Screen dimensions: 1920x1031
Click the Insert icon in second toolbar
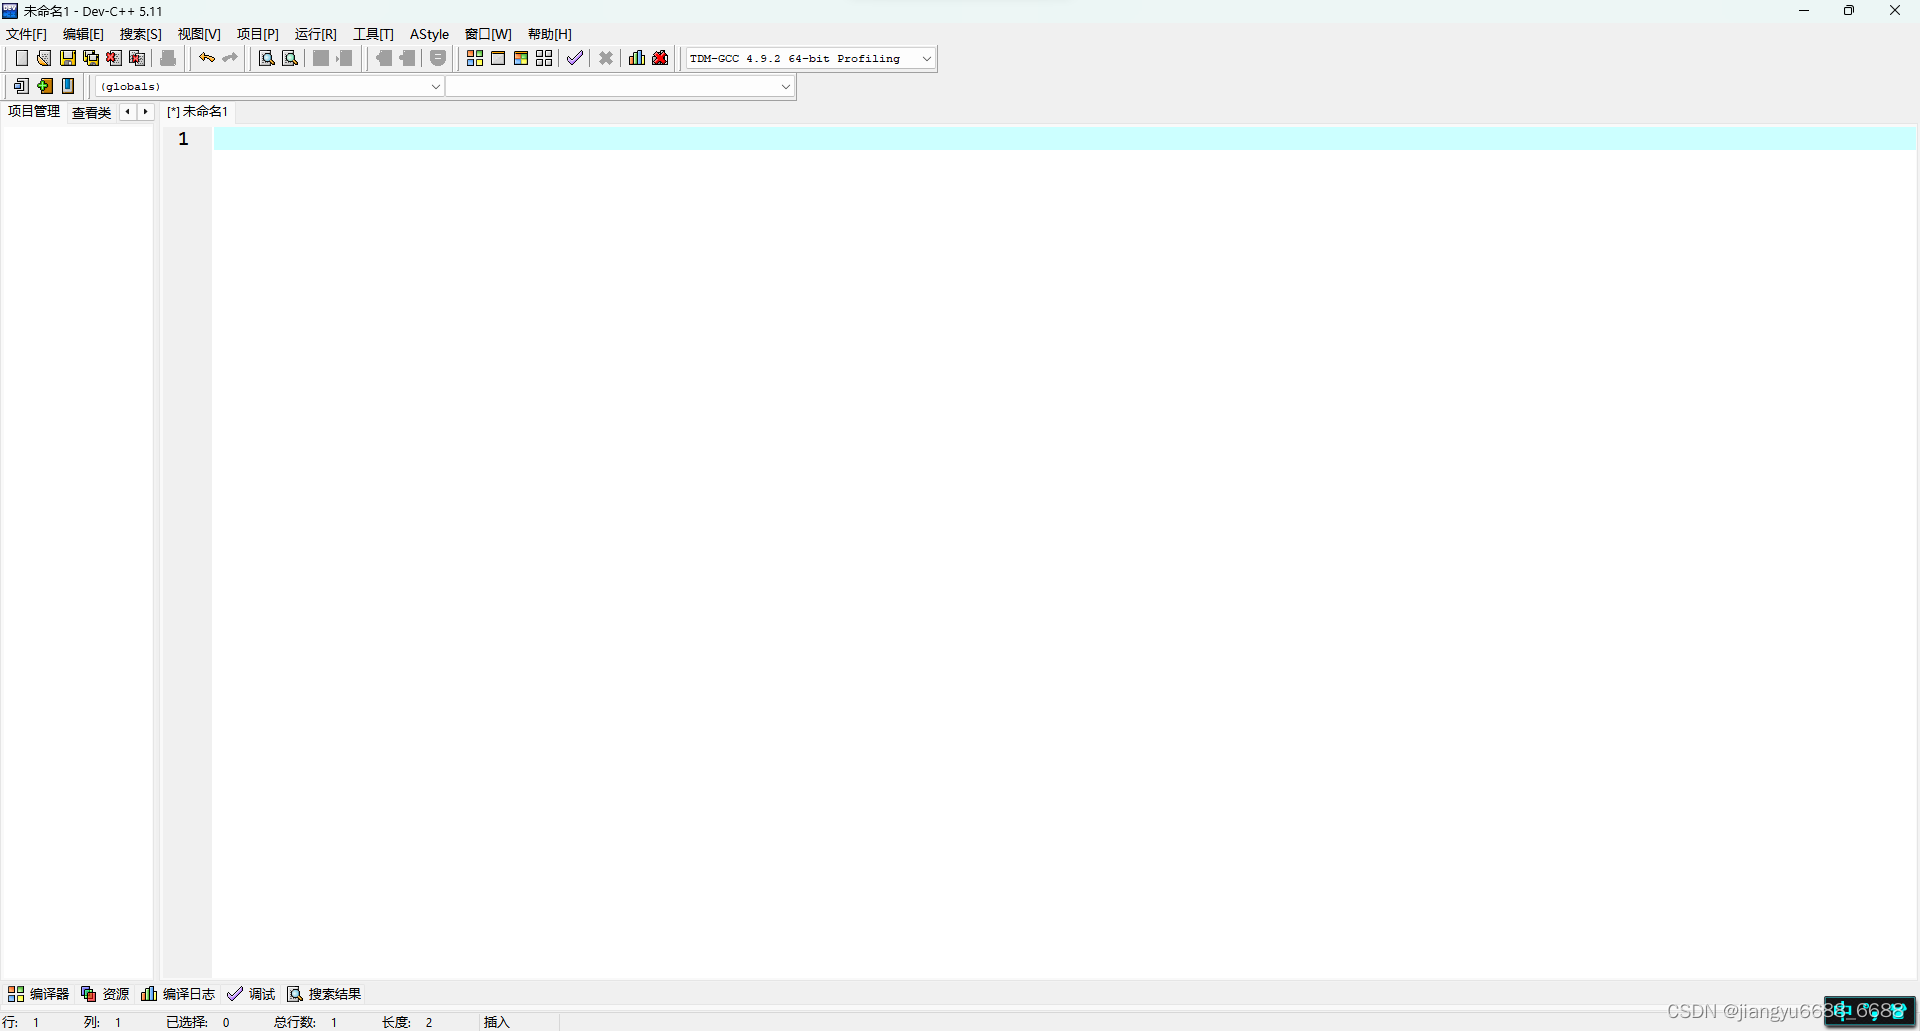[x=21, y=86]
